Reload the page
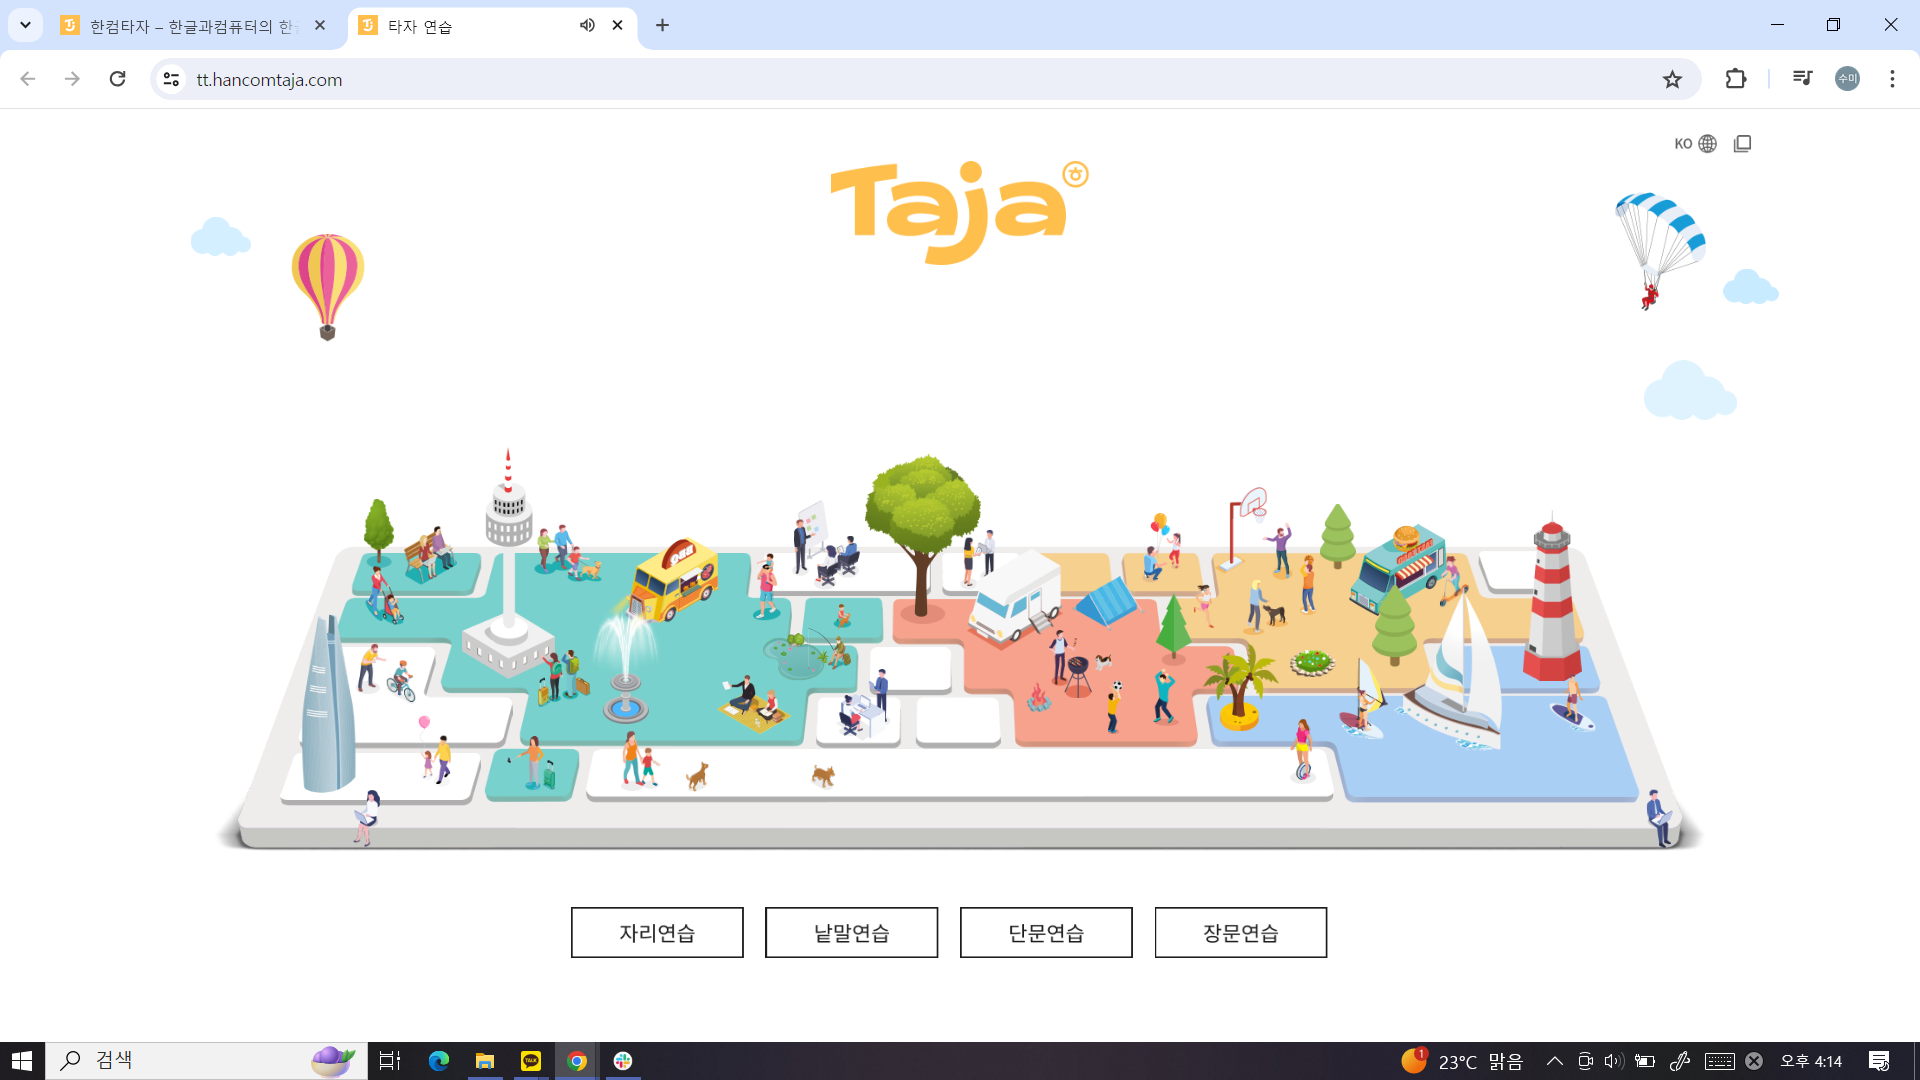The width and height of the screenshot is (1920, 1080). coord(117,79)
